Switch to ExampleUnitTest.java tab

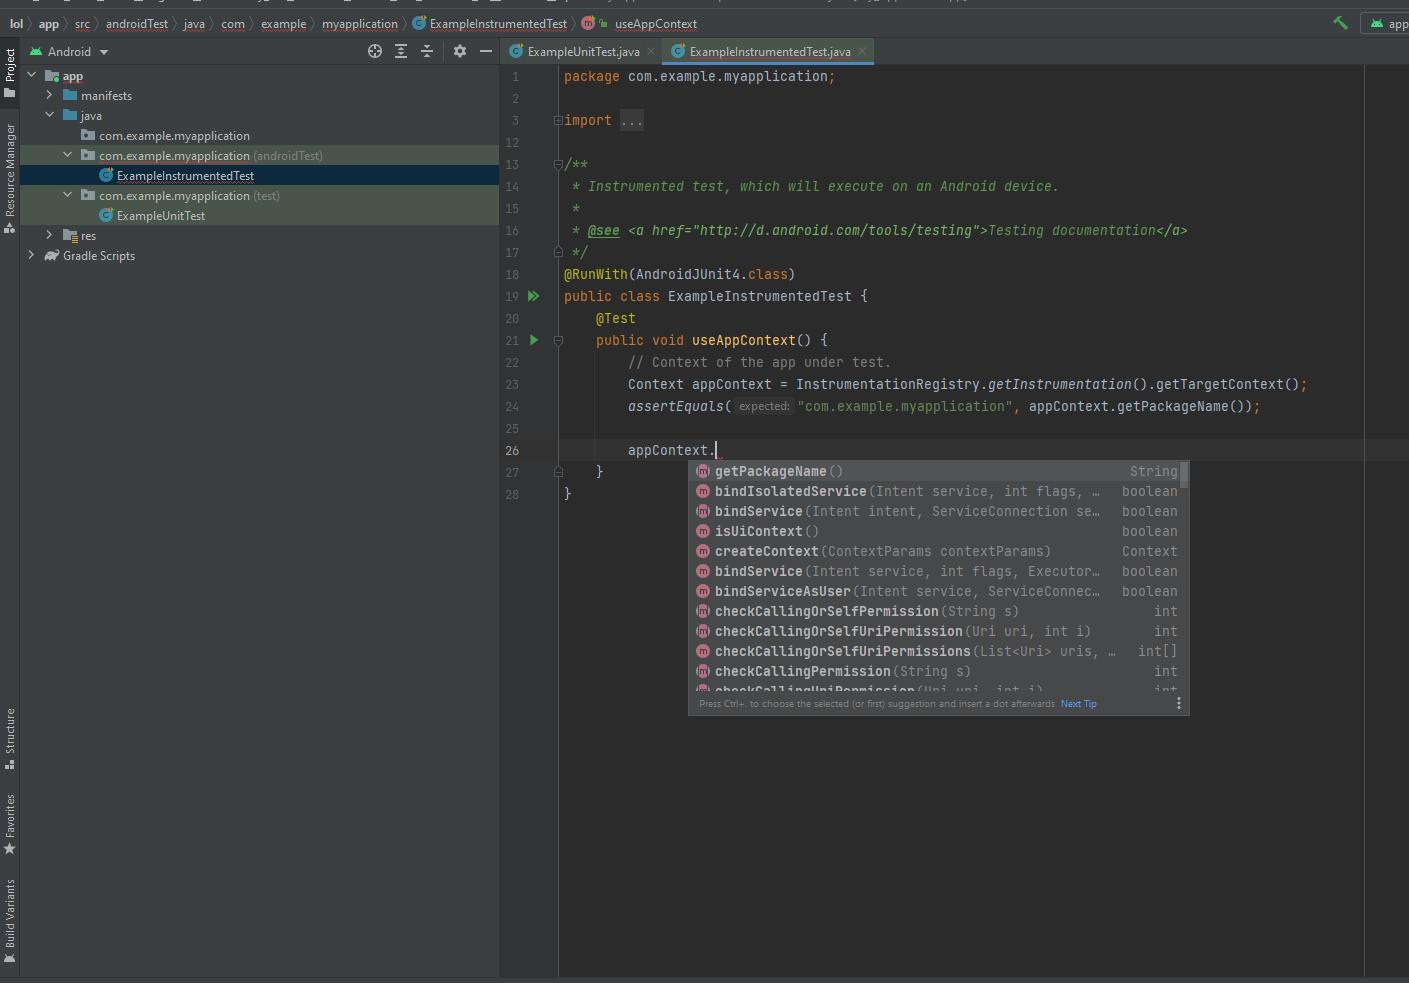click(x=583, y=52)
